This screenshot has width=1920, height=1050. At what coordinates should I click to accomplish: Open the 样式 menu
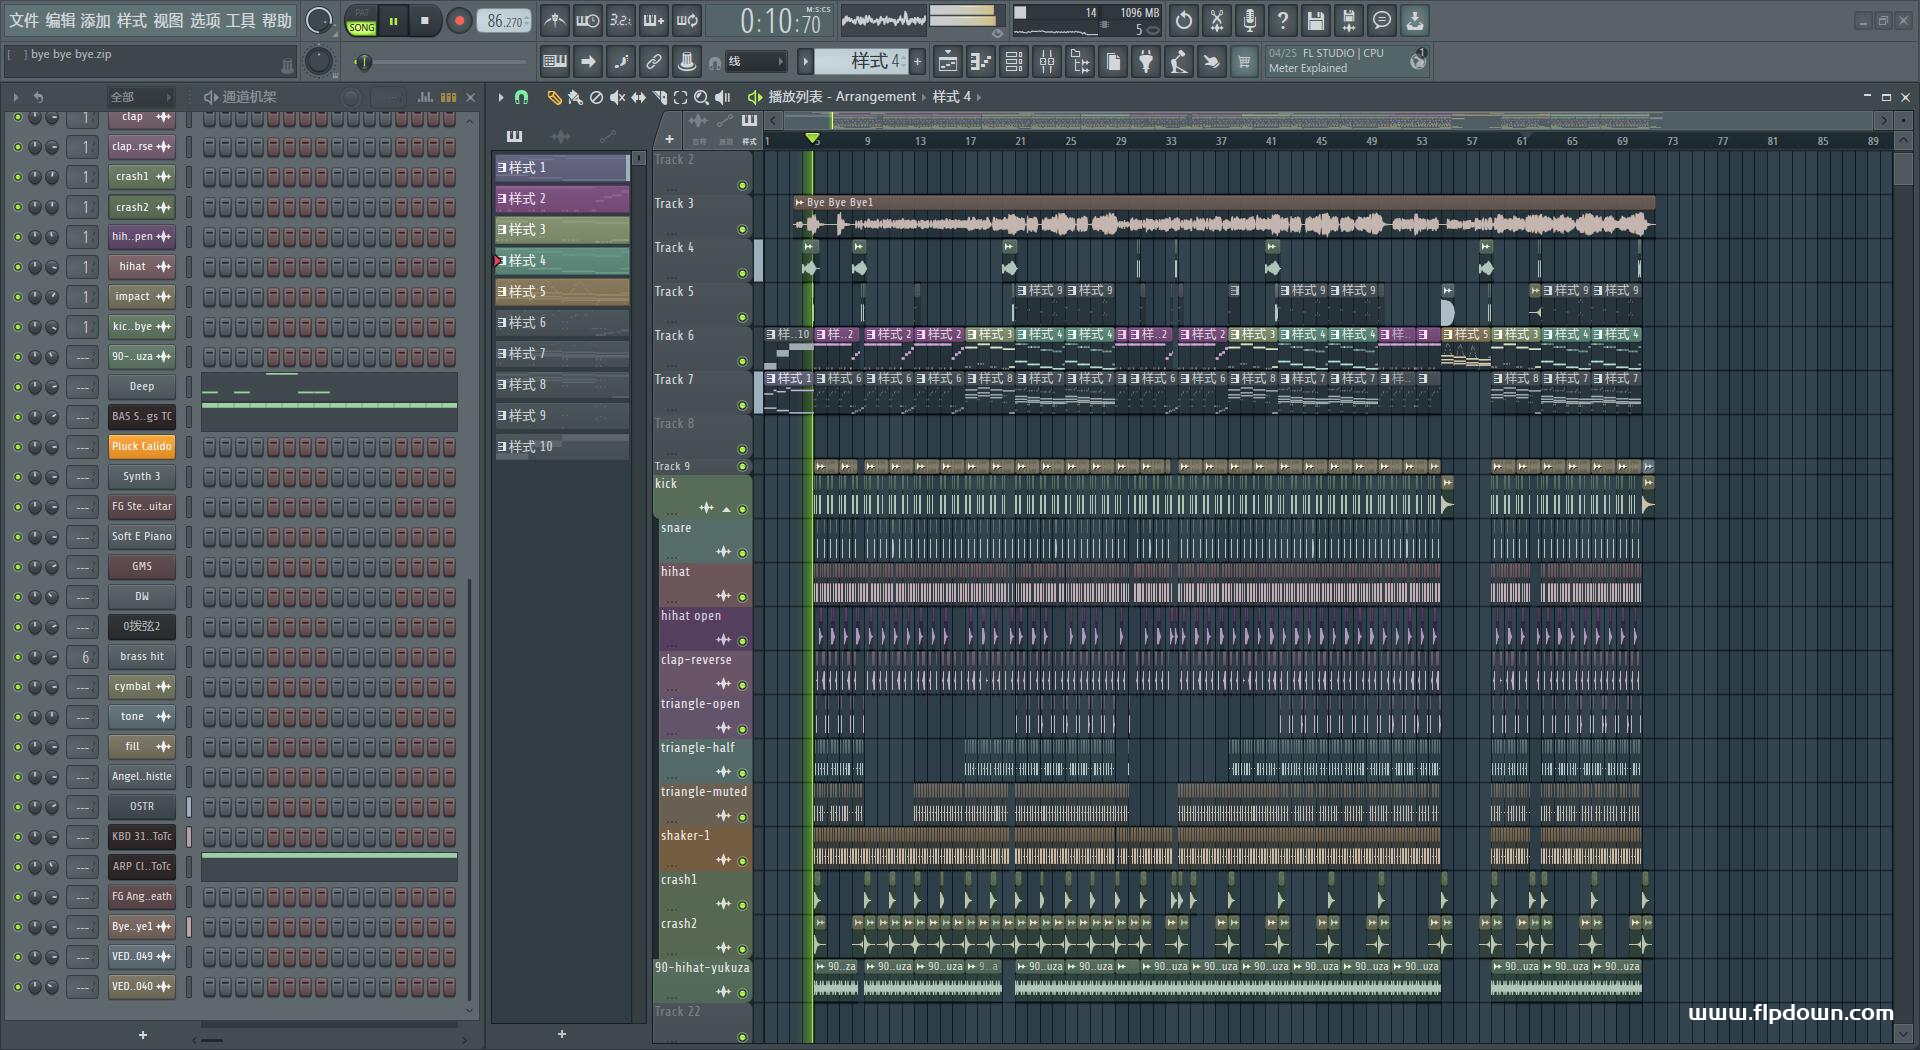click(x=132, y=20)
